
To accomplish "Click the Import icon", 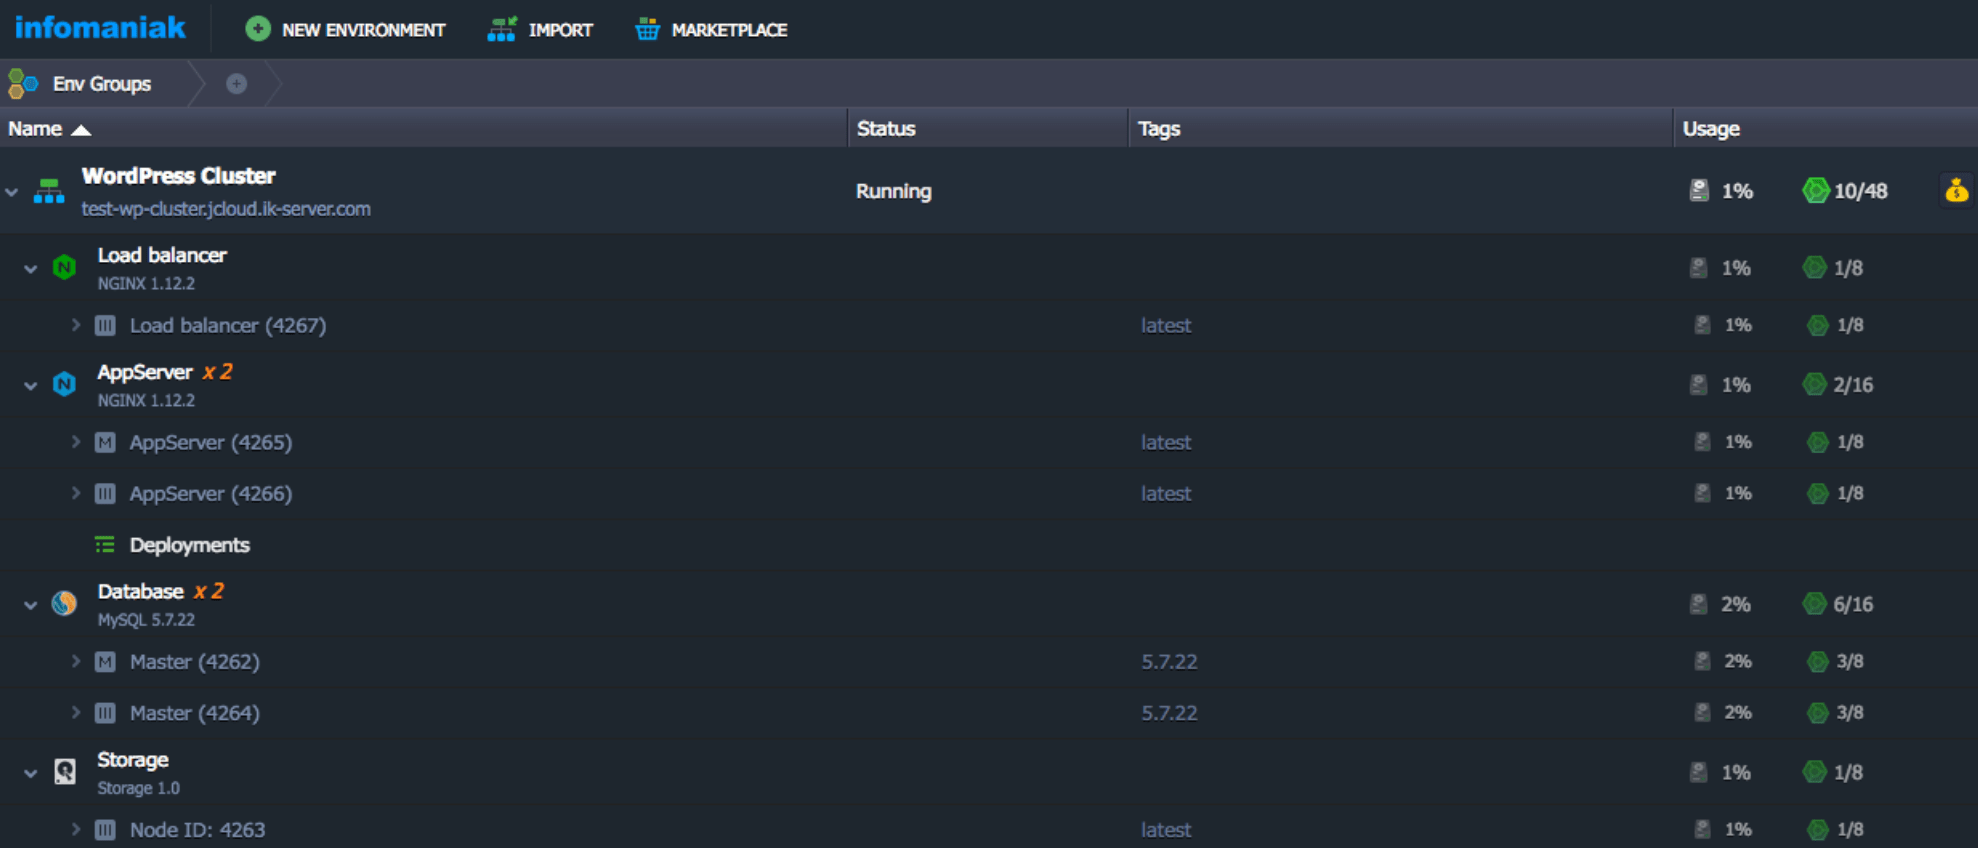I will pos(502,29).
